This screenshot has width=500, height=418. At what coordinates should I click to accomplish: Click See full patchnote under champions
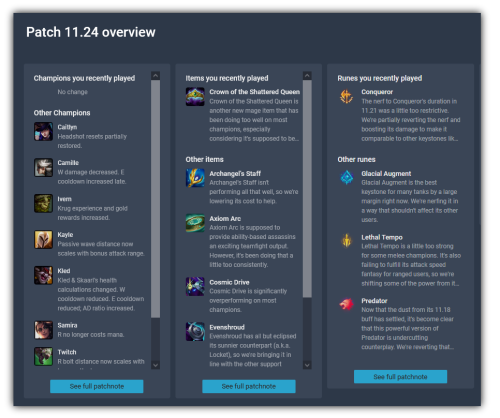point(97,386)
